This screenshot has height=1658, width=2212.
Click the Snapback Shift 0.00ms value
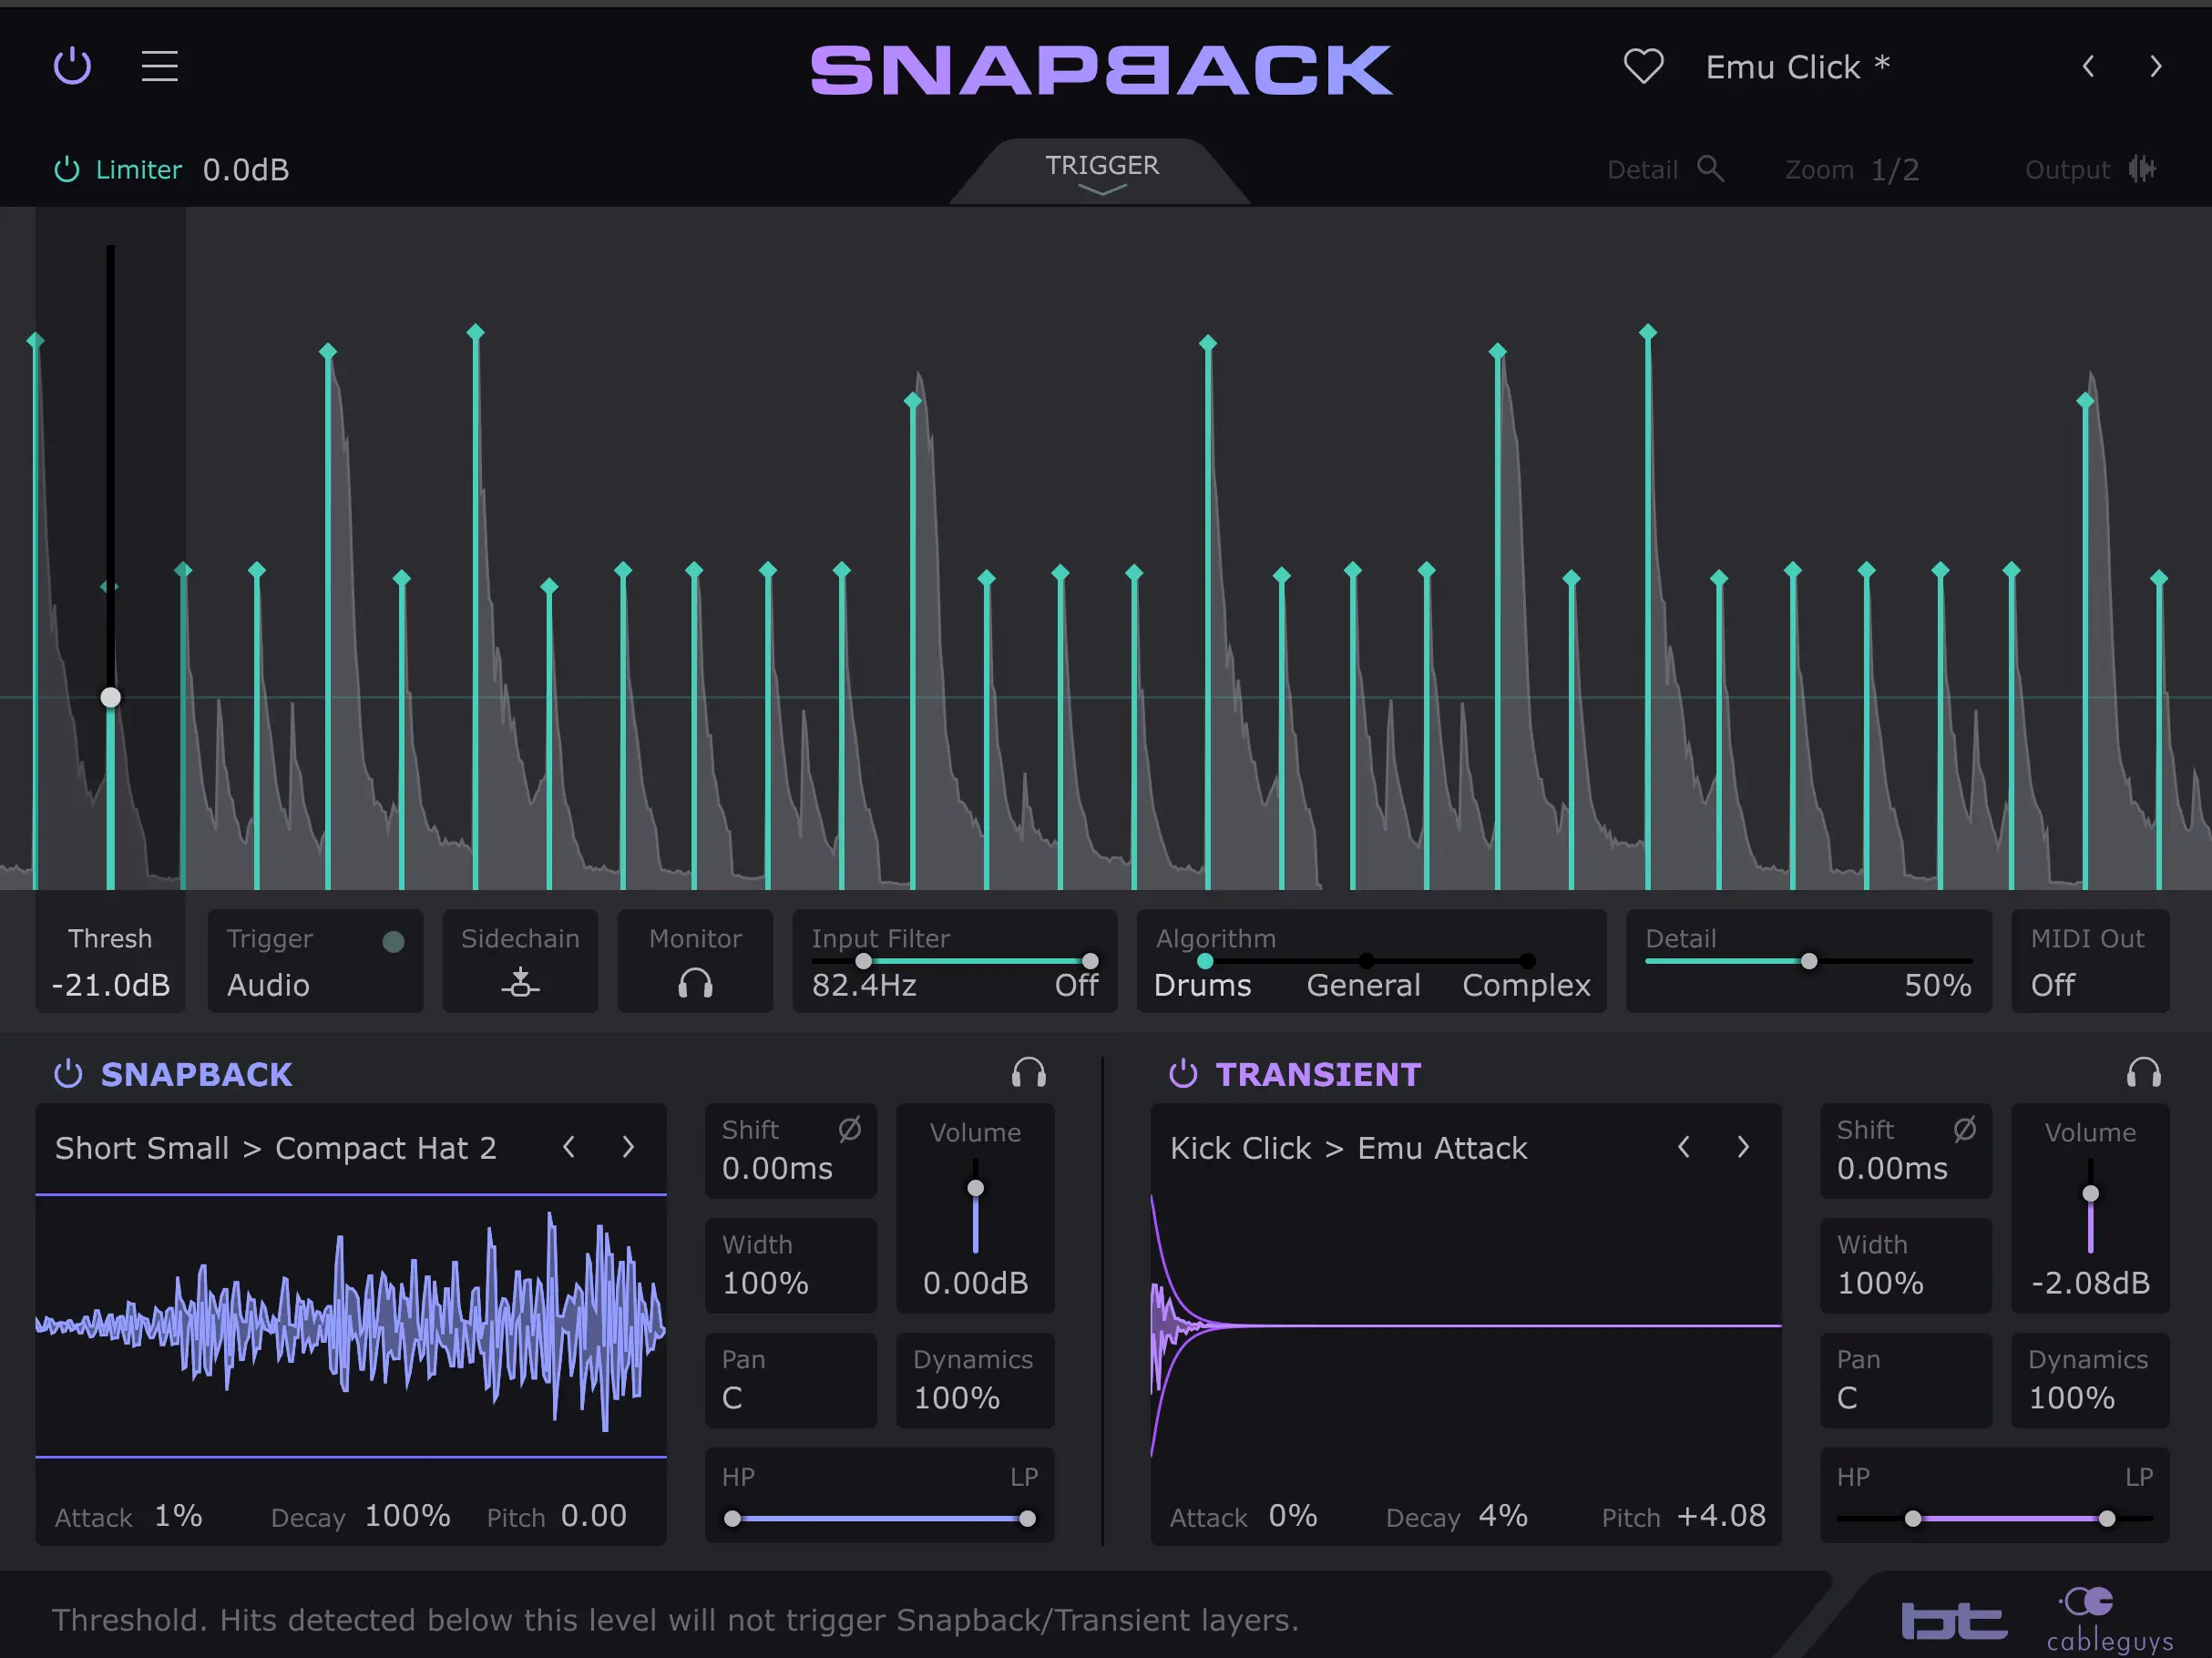777,1168
